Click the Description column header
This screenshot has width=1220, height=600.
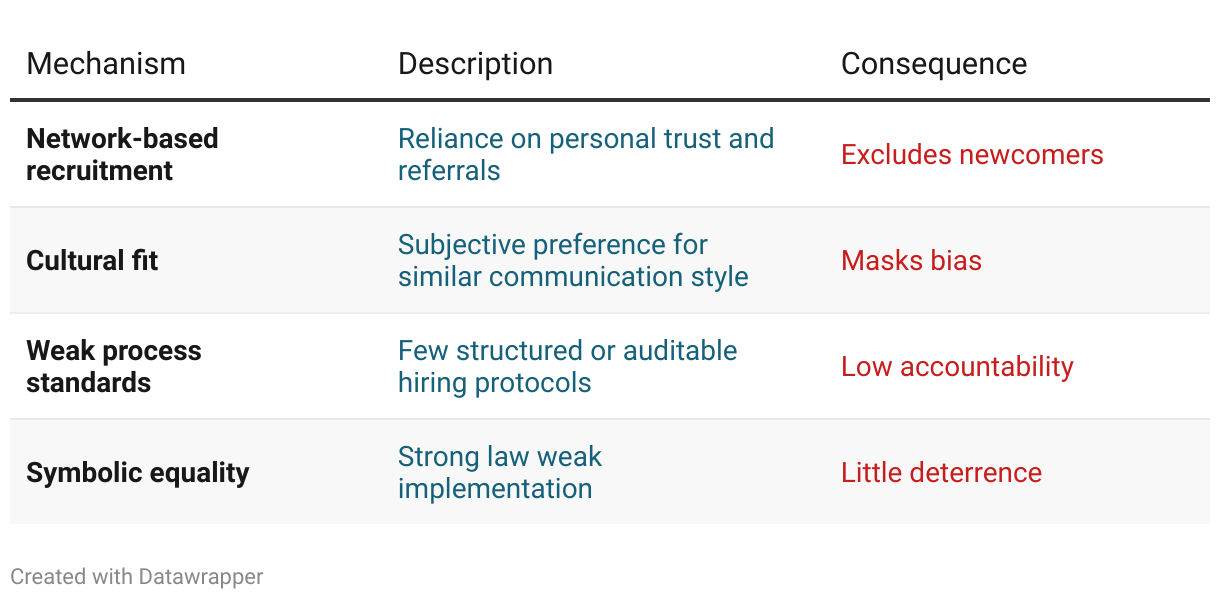[475, 64]
